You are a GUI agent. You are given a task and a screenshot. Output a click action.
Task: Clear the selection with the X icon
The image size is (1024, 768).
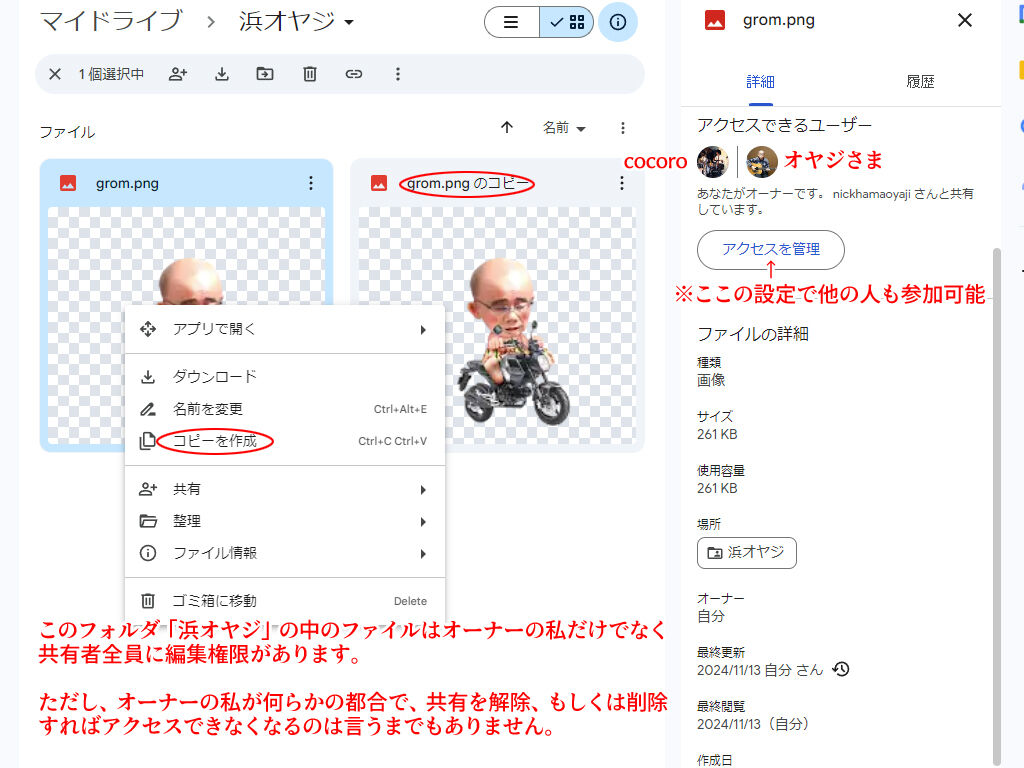coord(55,74)
